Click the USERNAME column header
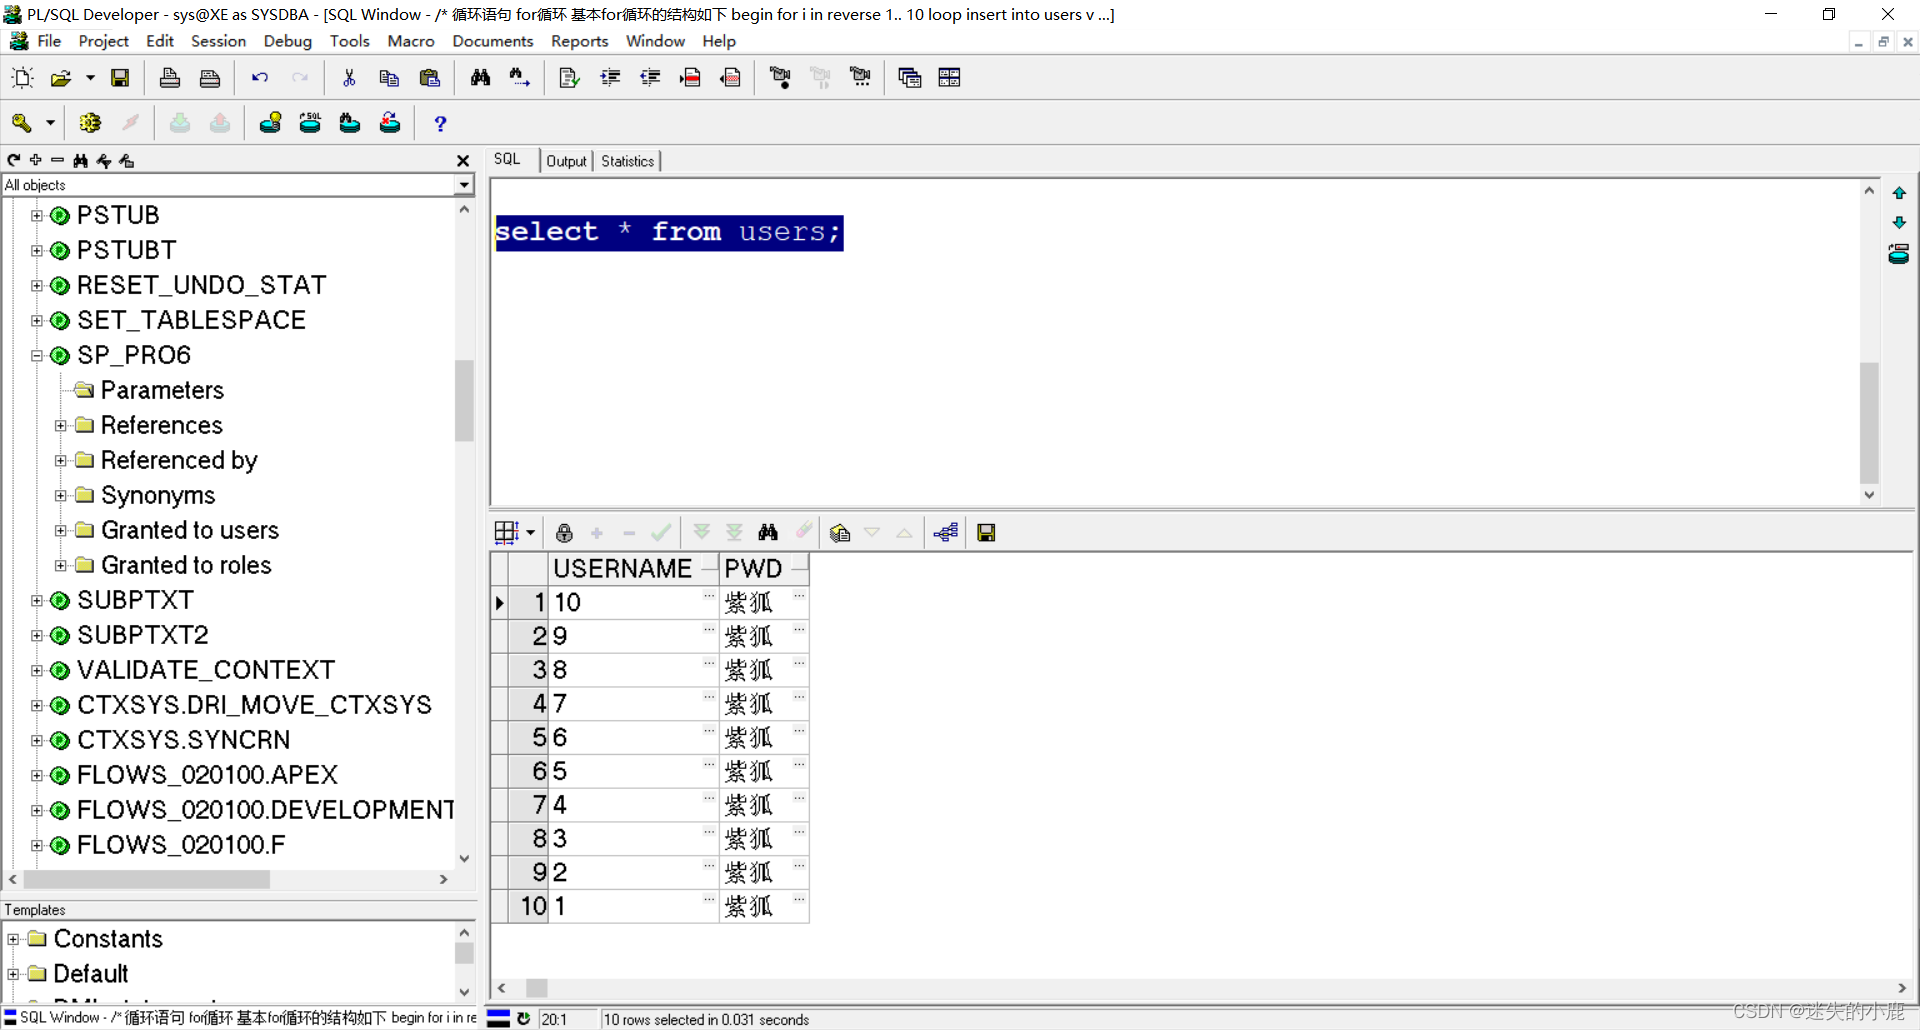This screenshot has height=1030, width=1920. pos(633,568)
